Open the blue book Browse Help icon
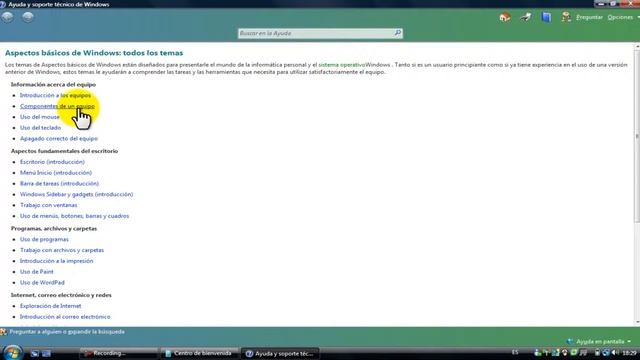The image size is (640, 360). coord(546,17)
